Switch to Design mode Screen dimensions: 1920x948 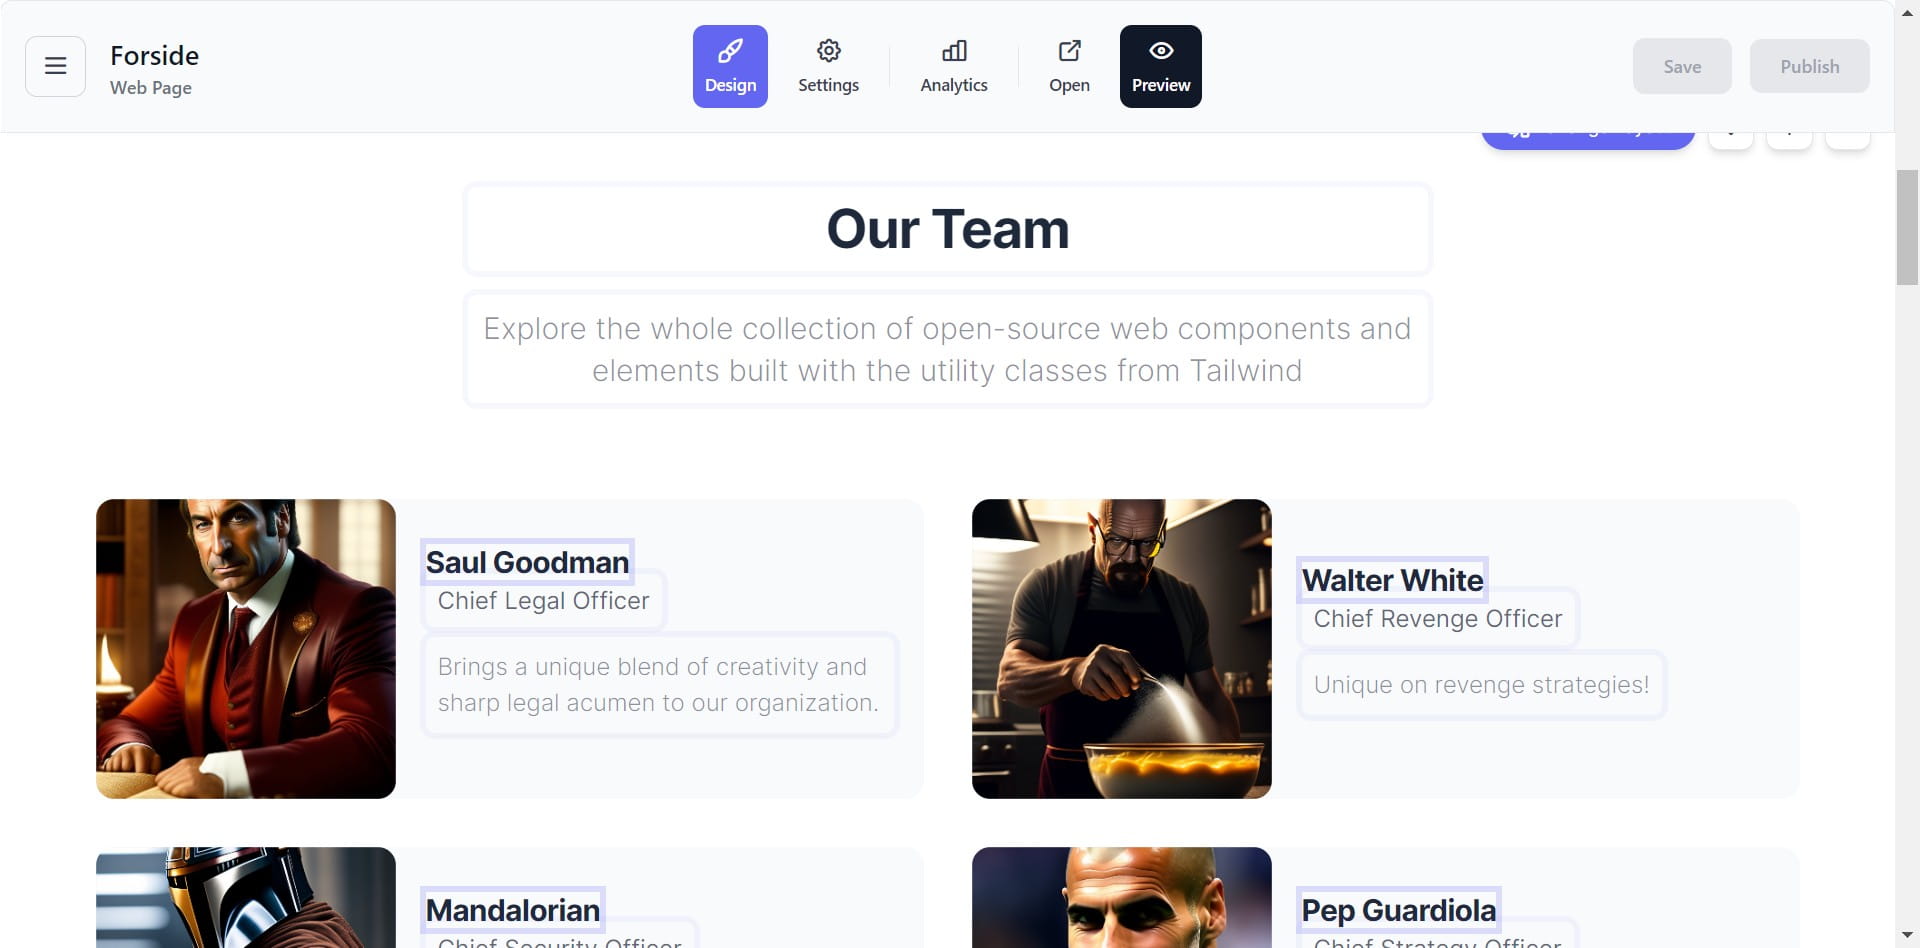(730, 66)
